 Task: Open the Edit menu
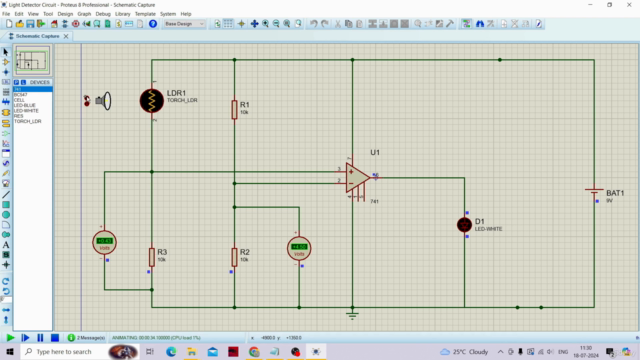(19, 14)
